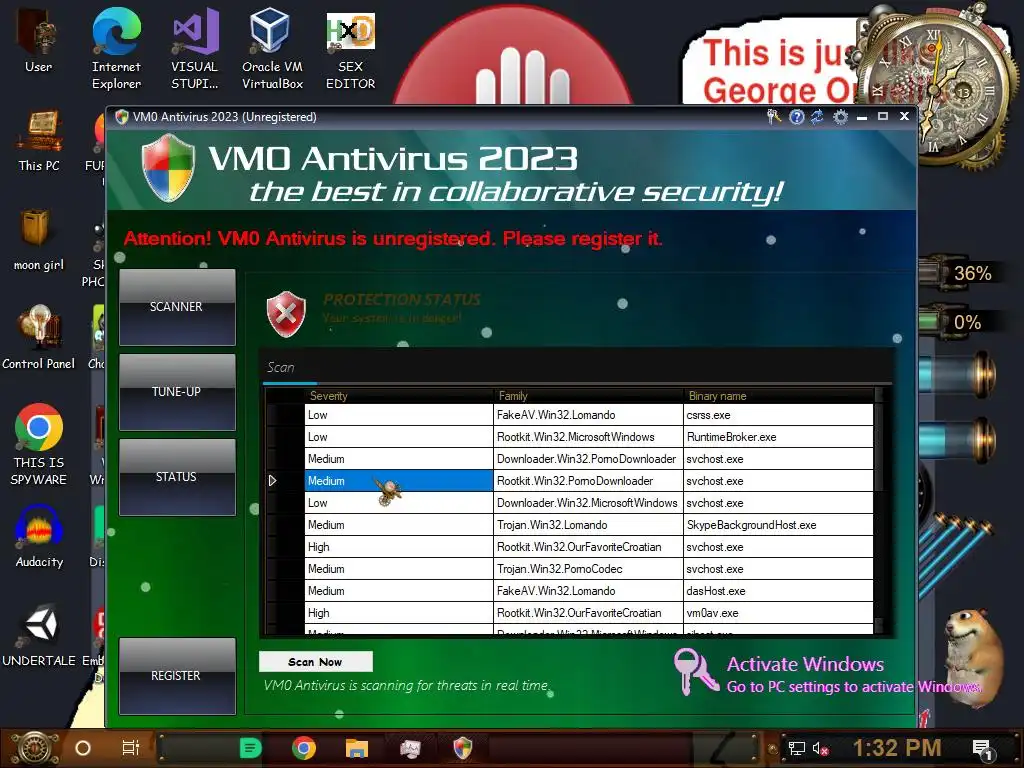The height and width of the screenshot is (768, 1024).
Task: Click the Activate Windows message
Action: pyautogui.click(x=853, y=675)
